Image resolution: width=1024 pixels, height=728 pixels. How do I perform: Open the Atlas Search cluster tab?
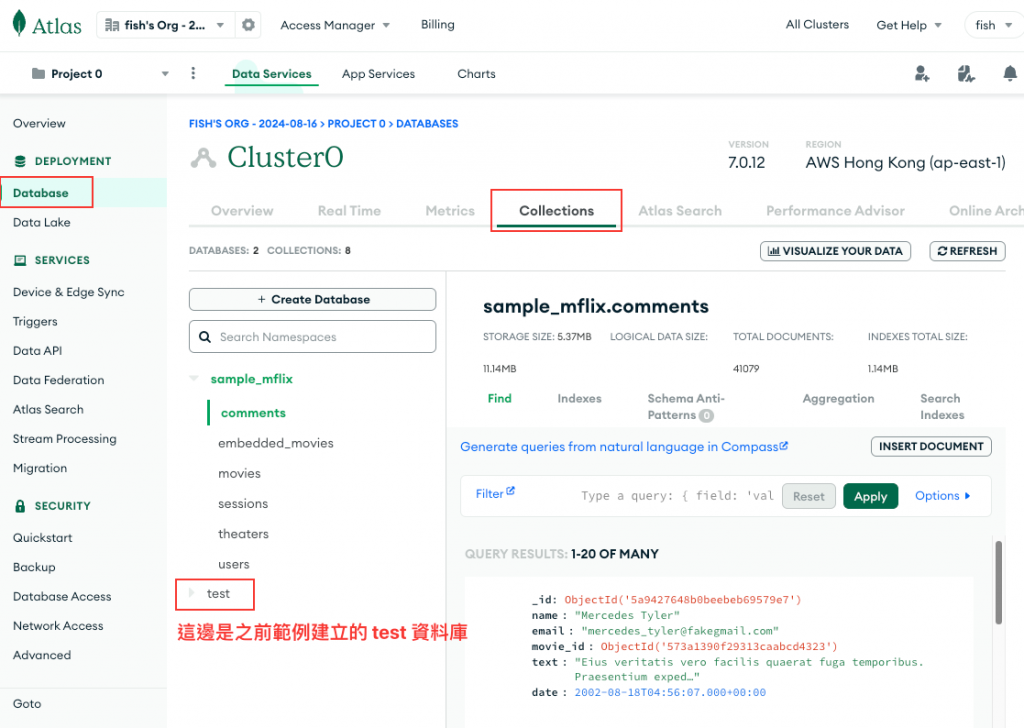coord(680,211)
